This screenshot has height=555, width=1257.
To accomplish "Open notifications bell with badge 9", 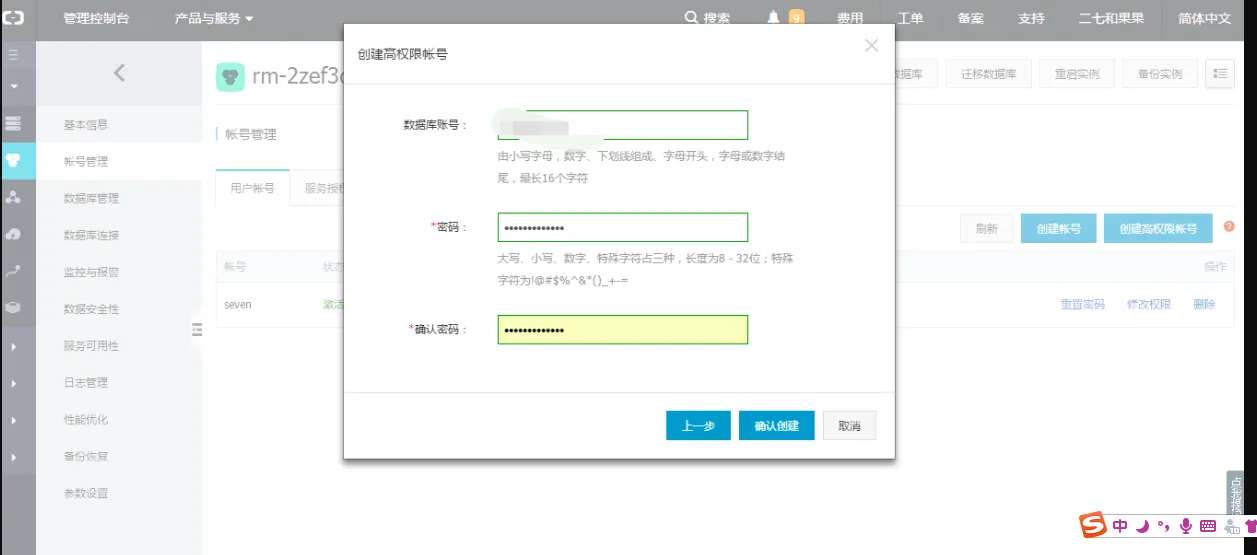I will click(774, 18).
